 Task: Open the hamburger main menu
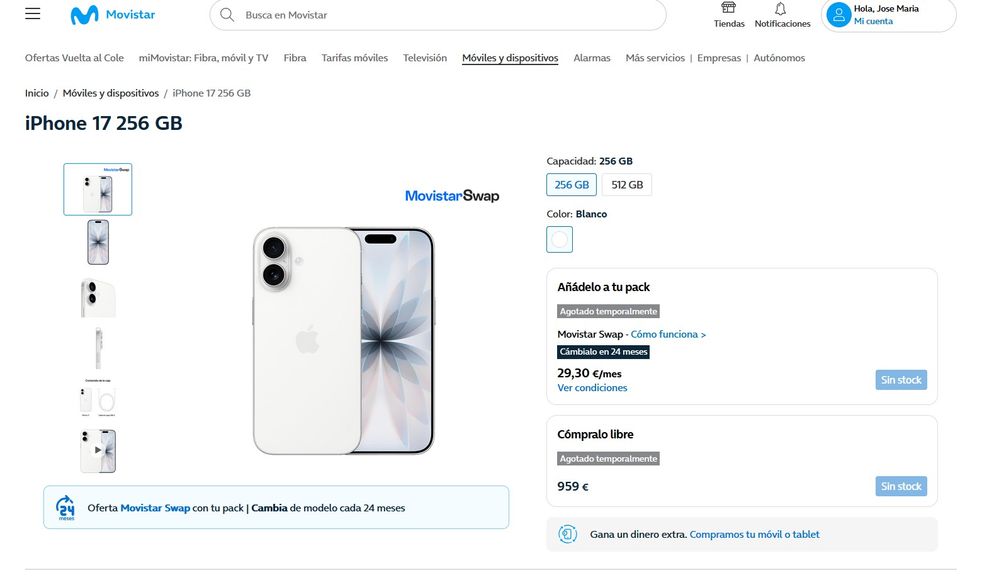[33, 15]
